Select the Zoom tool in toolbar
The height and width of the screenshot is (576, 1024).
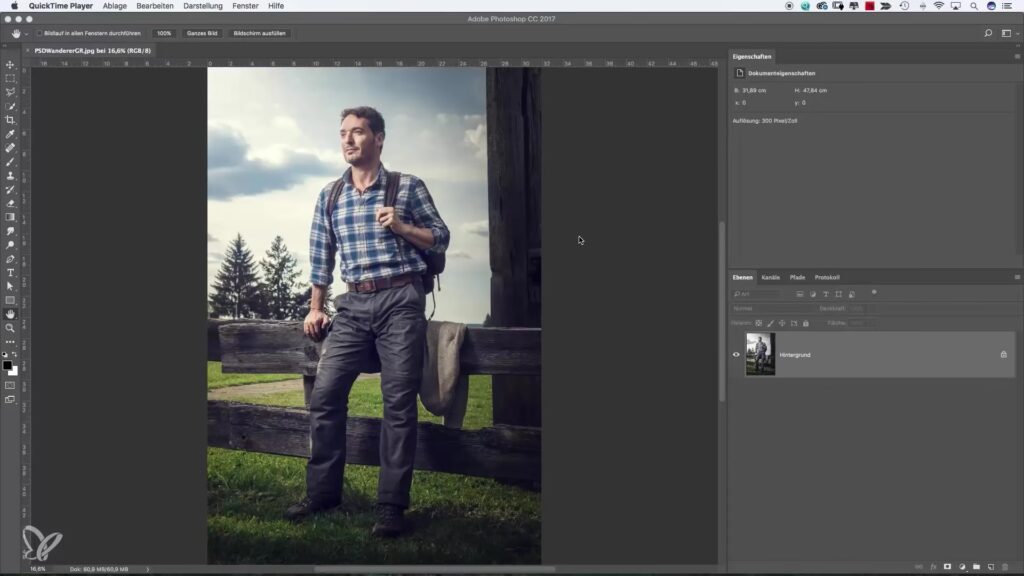coord(10,328)
